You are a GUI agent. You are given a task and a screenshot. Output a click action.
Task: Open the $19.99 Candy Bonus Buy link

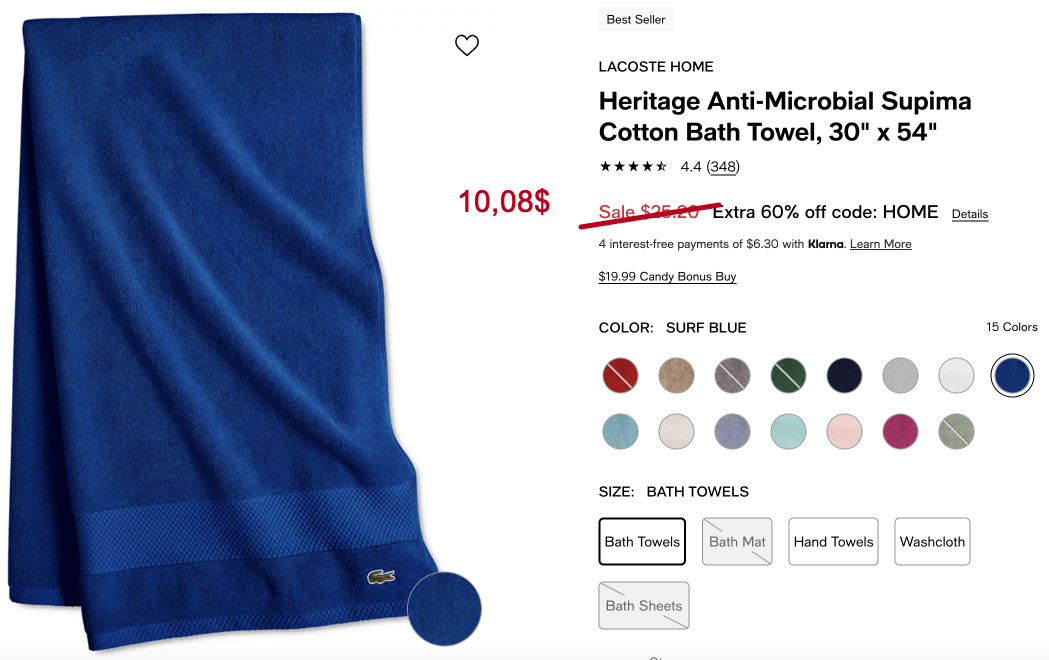pyautogui.click(x=667, y=277)
